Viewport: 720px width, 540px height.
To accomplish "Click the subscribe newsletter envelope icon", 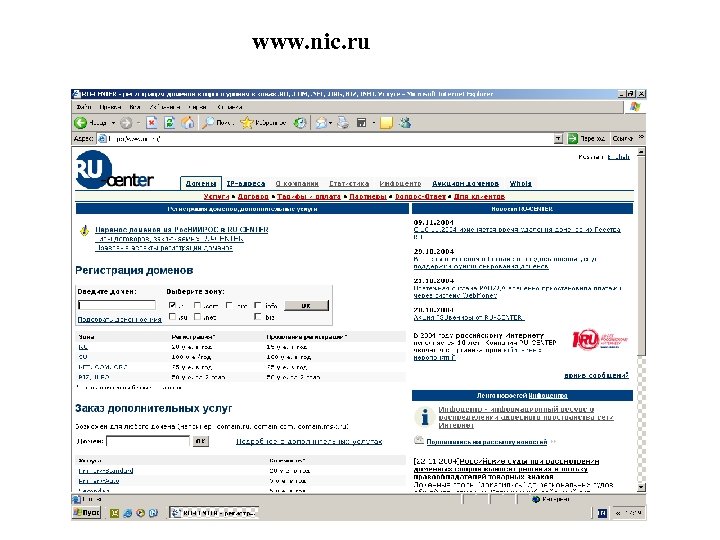I will point(418,440).
